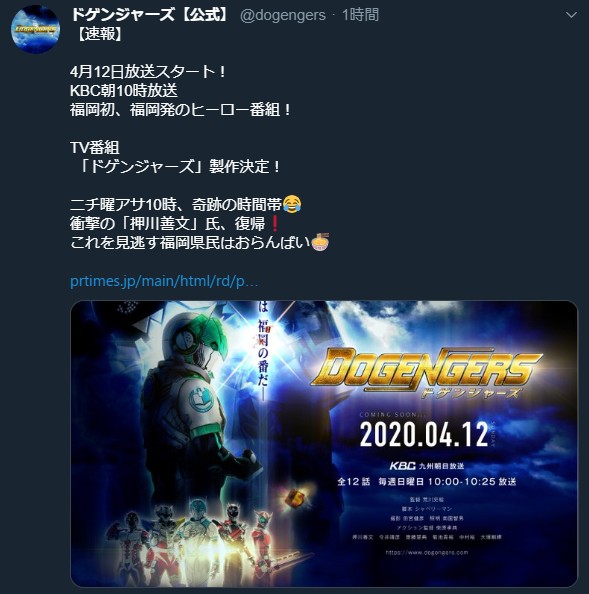This screenshot has width=589, height=594.
Task: Click the laughing-crying emoji in the tweet
Action: pos(292,204)
